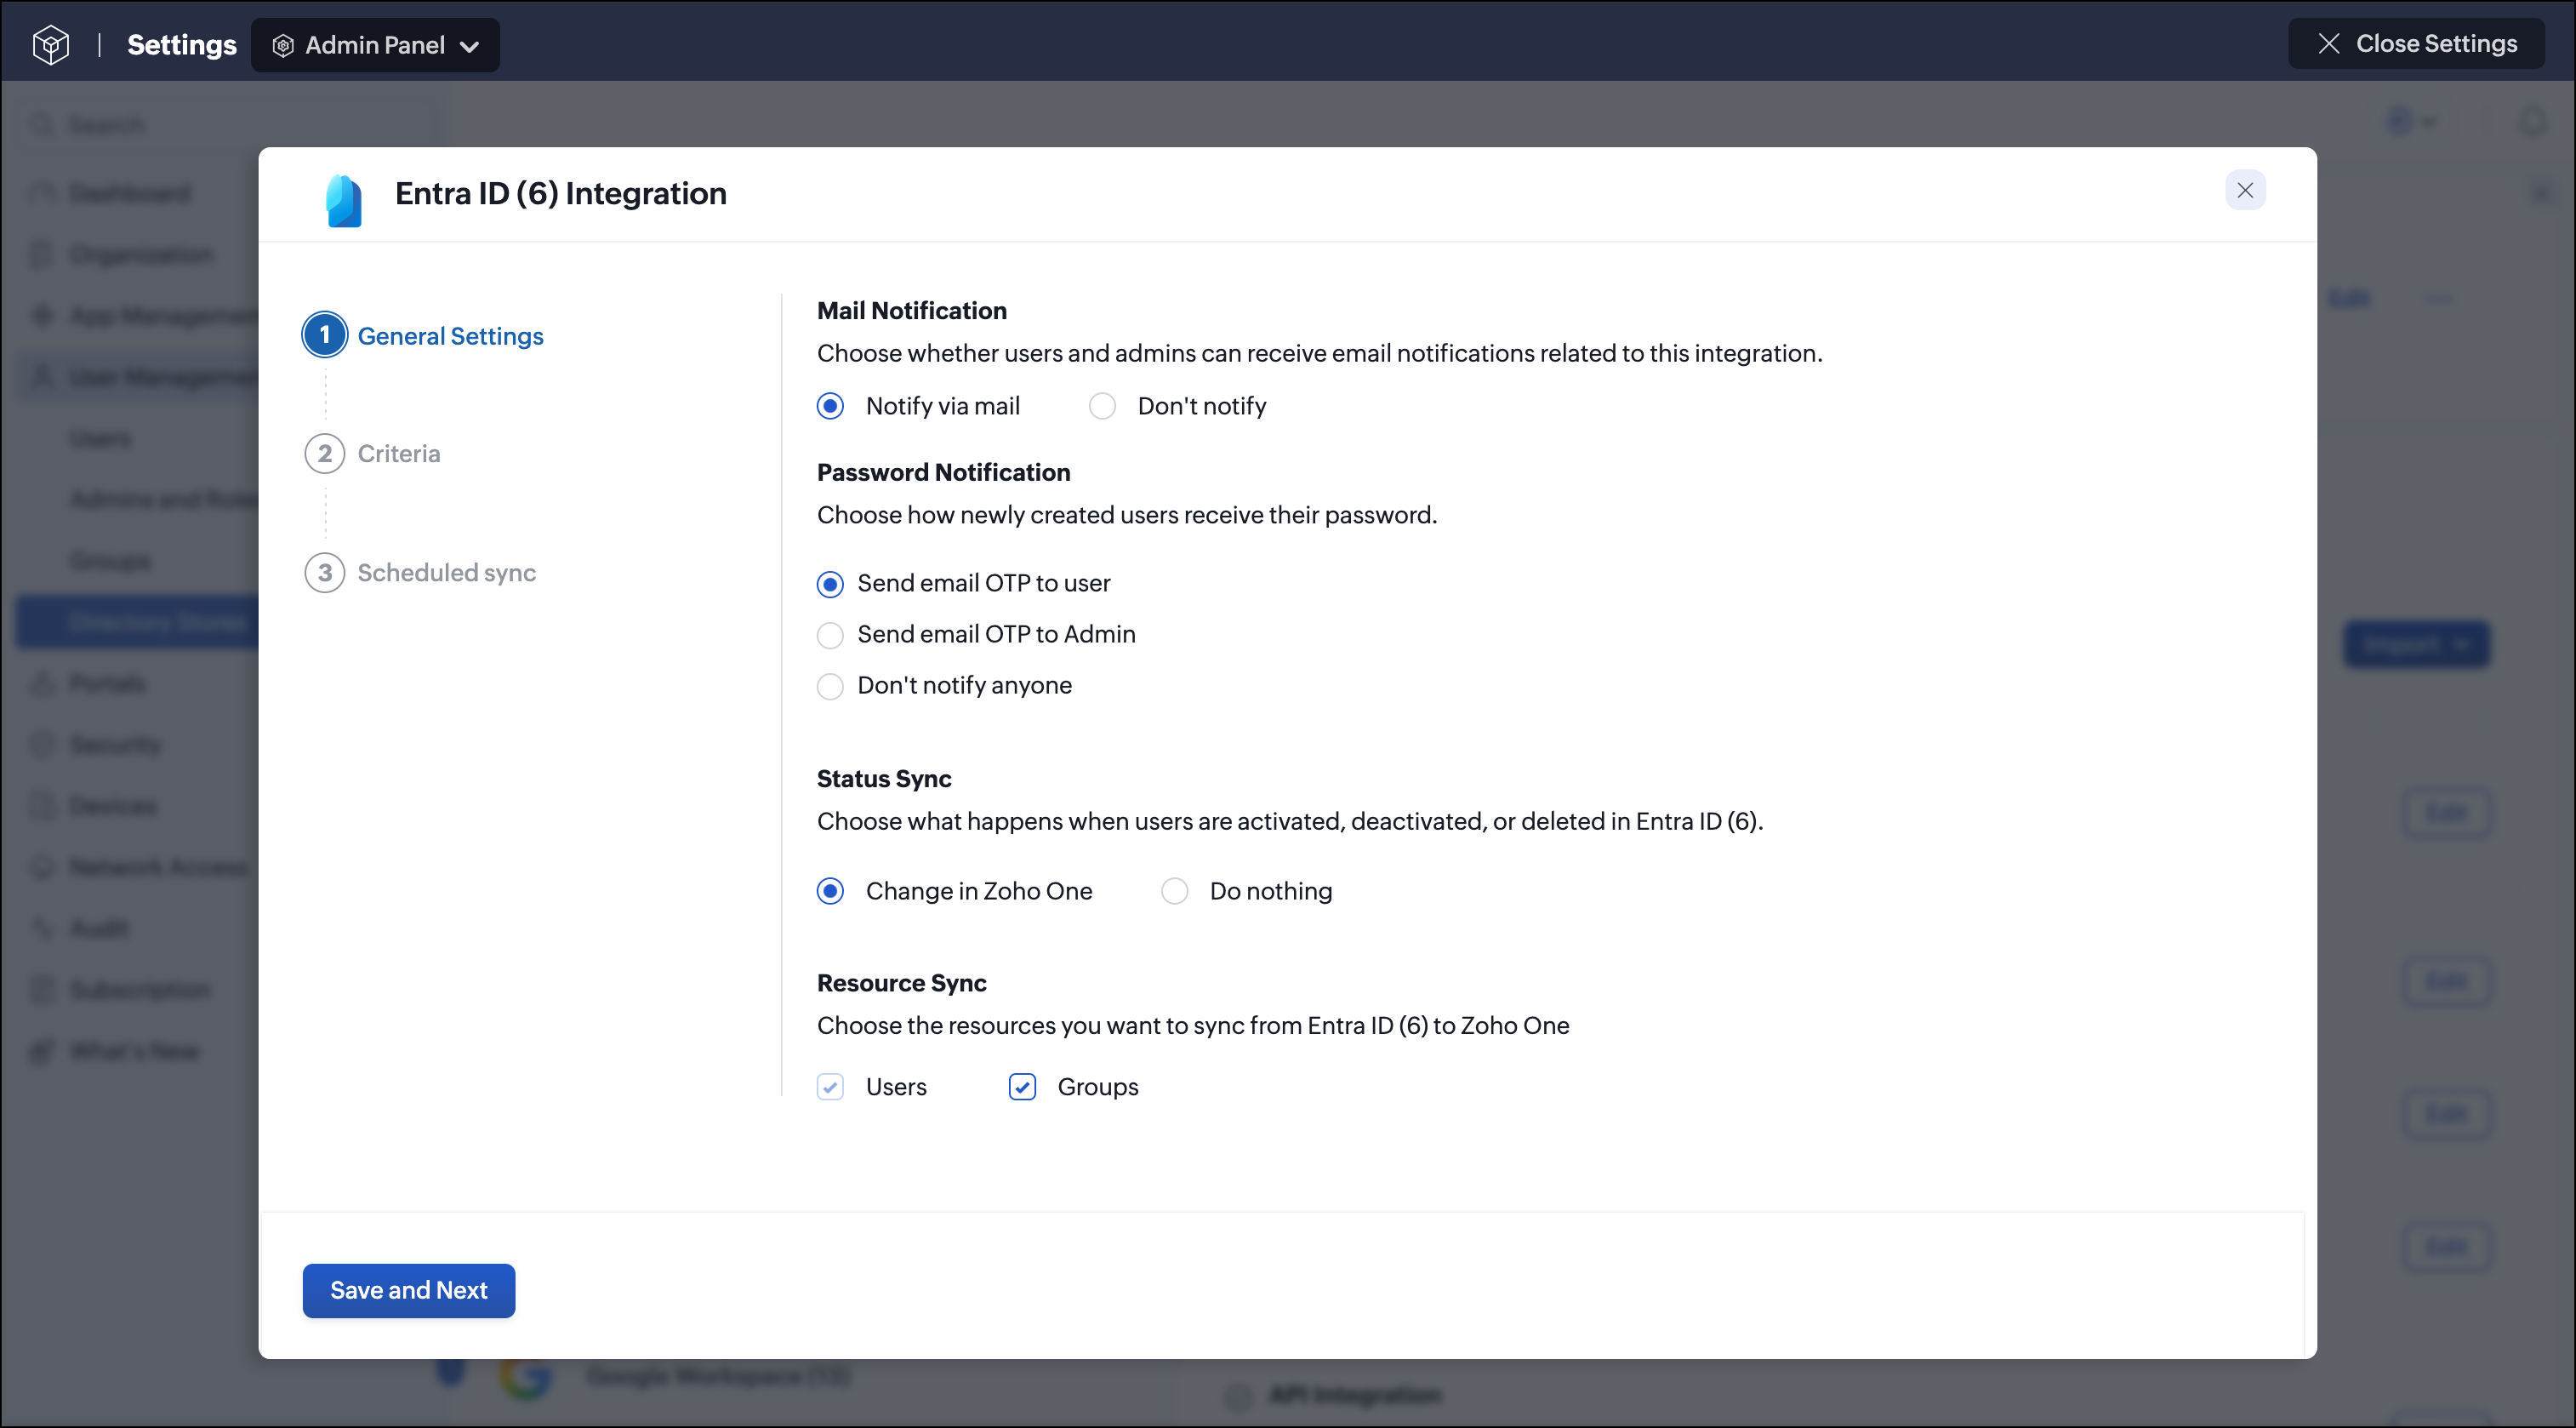The height and width of the screenshot is (1428, 2576).
Task: Close the Entra ID Integration dialog with the X
Action: coord(2245,190)
